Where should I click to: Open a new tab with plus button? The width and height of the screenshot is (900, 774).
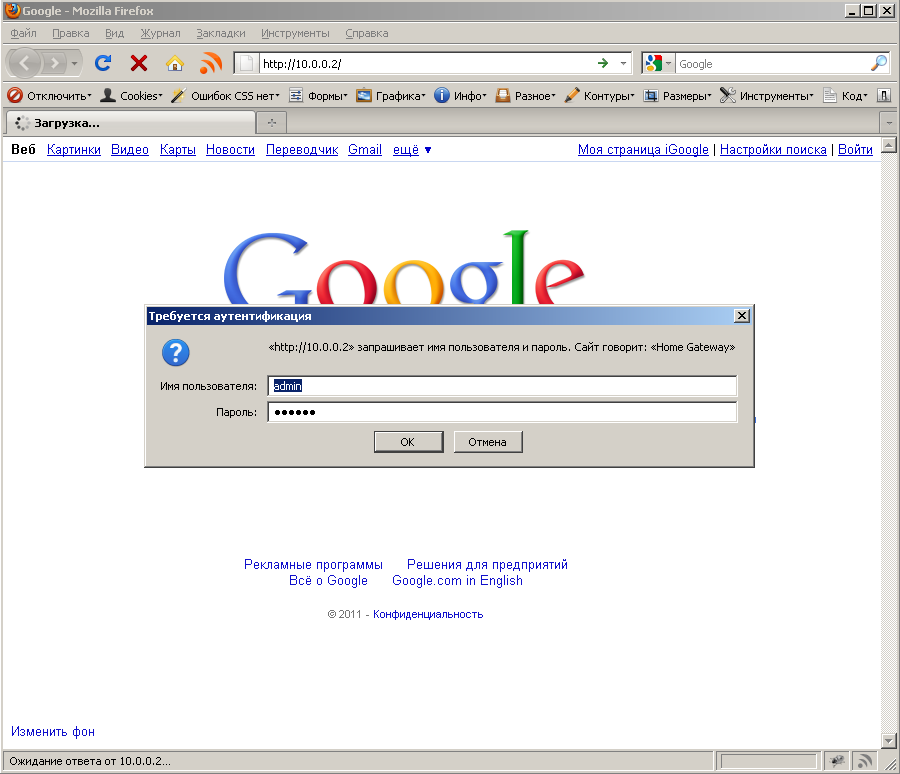point(271,123)
